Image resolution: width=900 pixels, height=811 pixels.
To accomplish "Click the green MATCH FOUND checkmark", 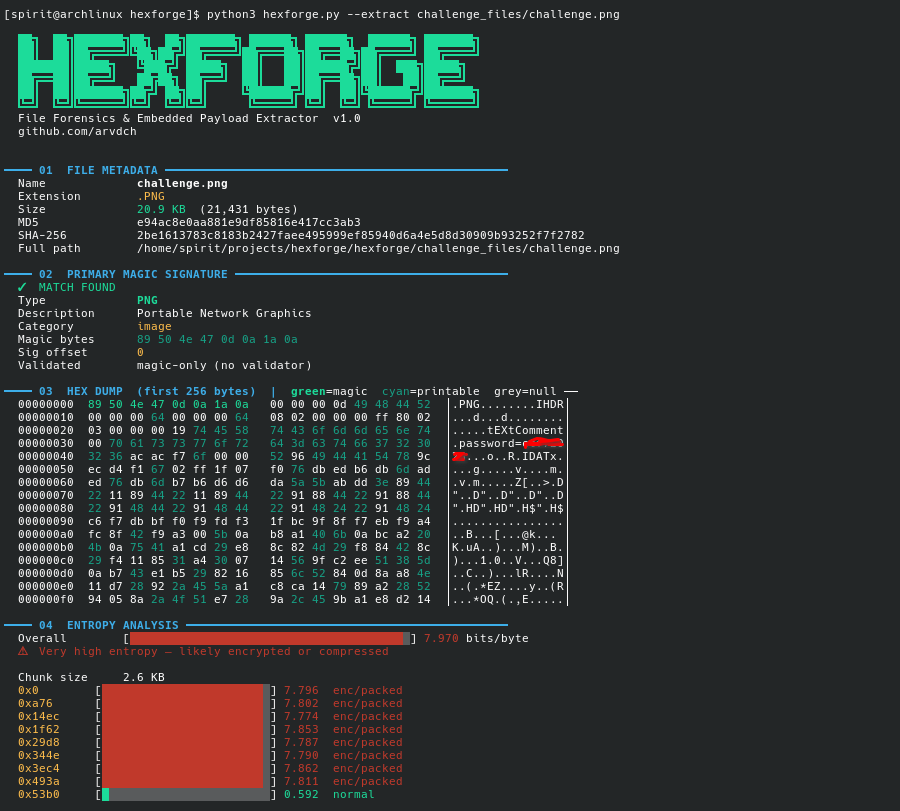I will pyautogui.click(x=22, y=287).
